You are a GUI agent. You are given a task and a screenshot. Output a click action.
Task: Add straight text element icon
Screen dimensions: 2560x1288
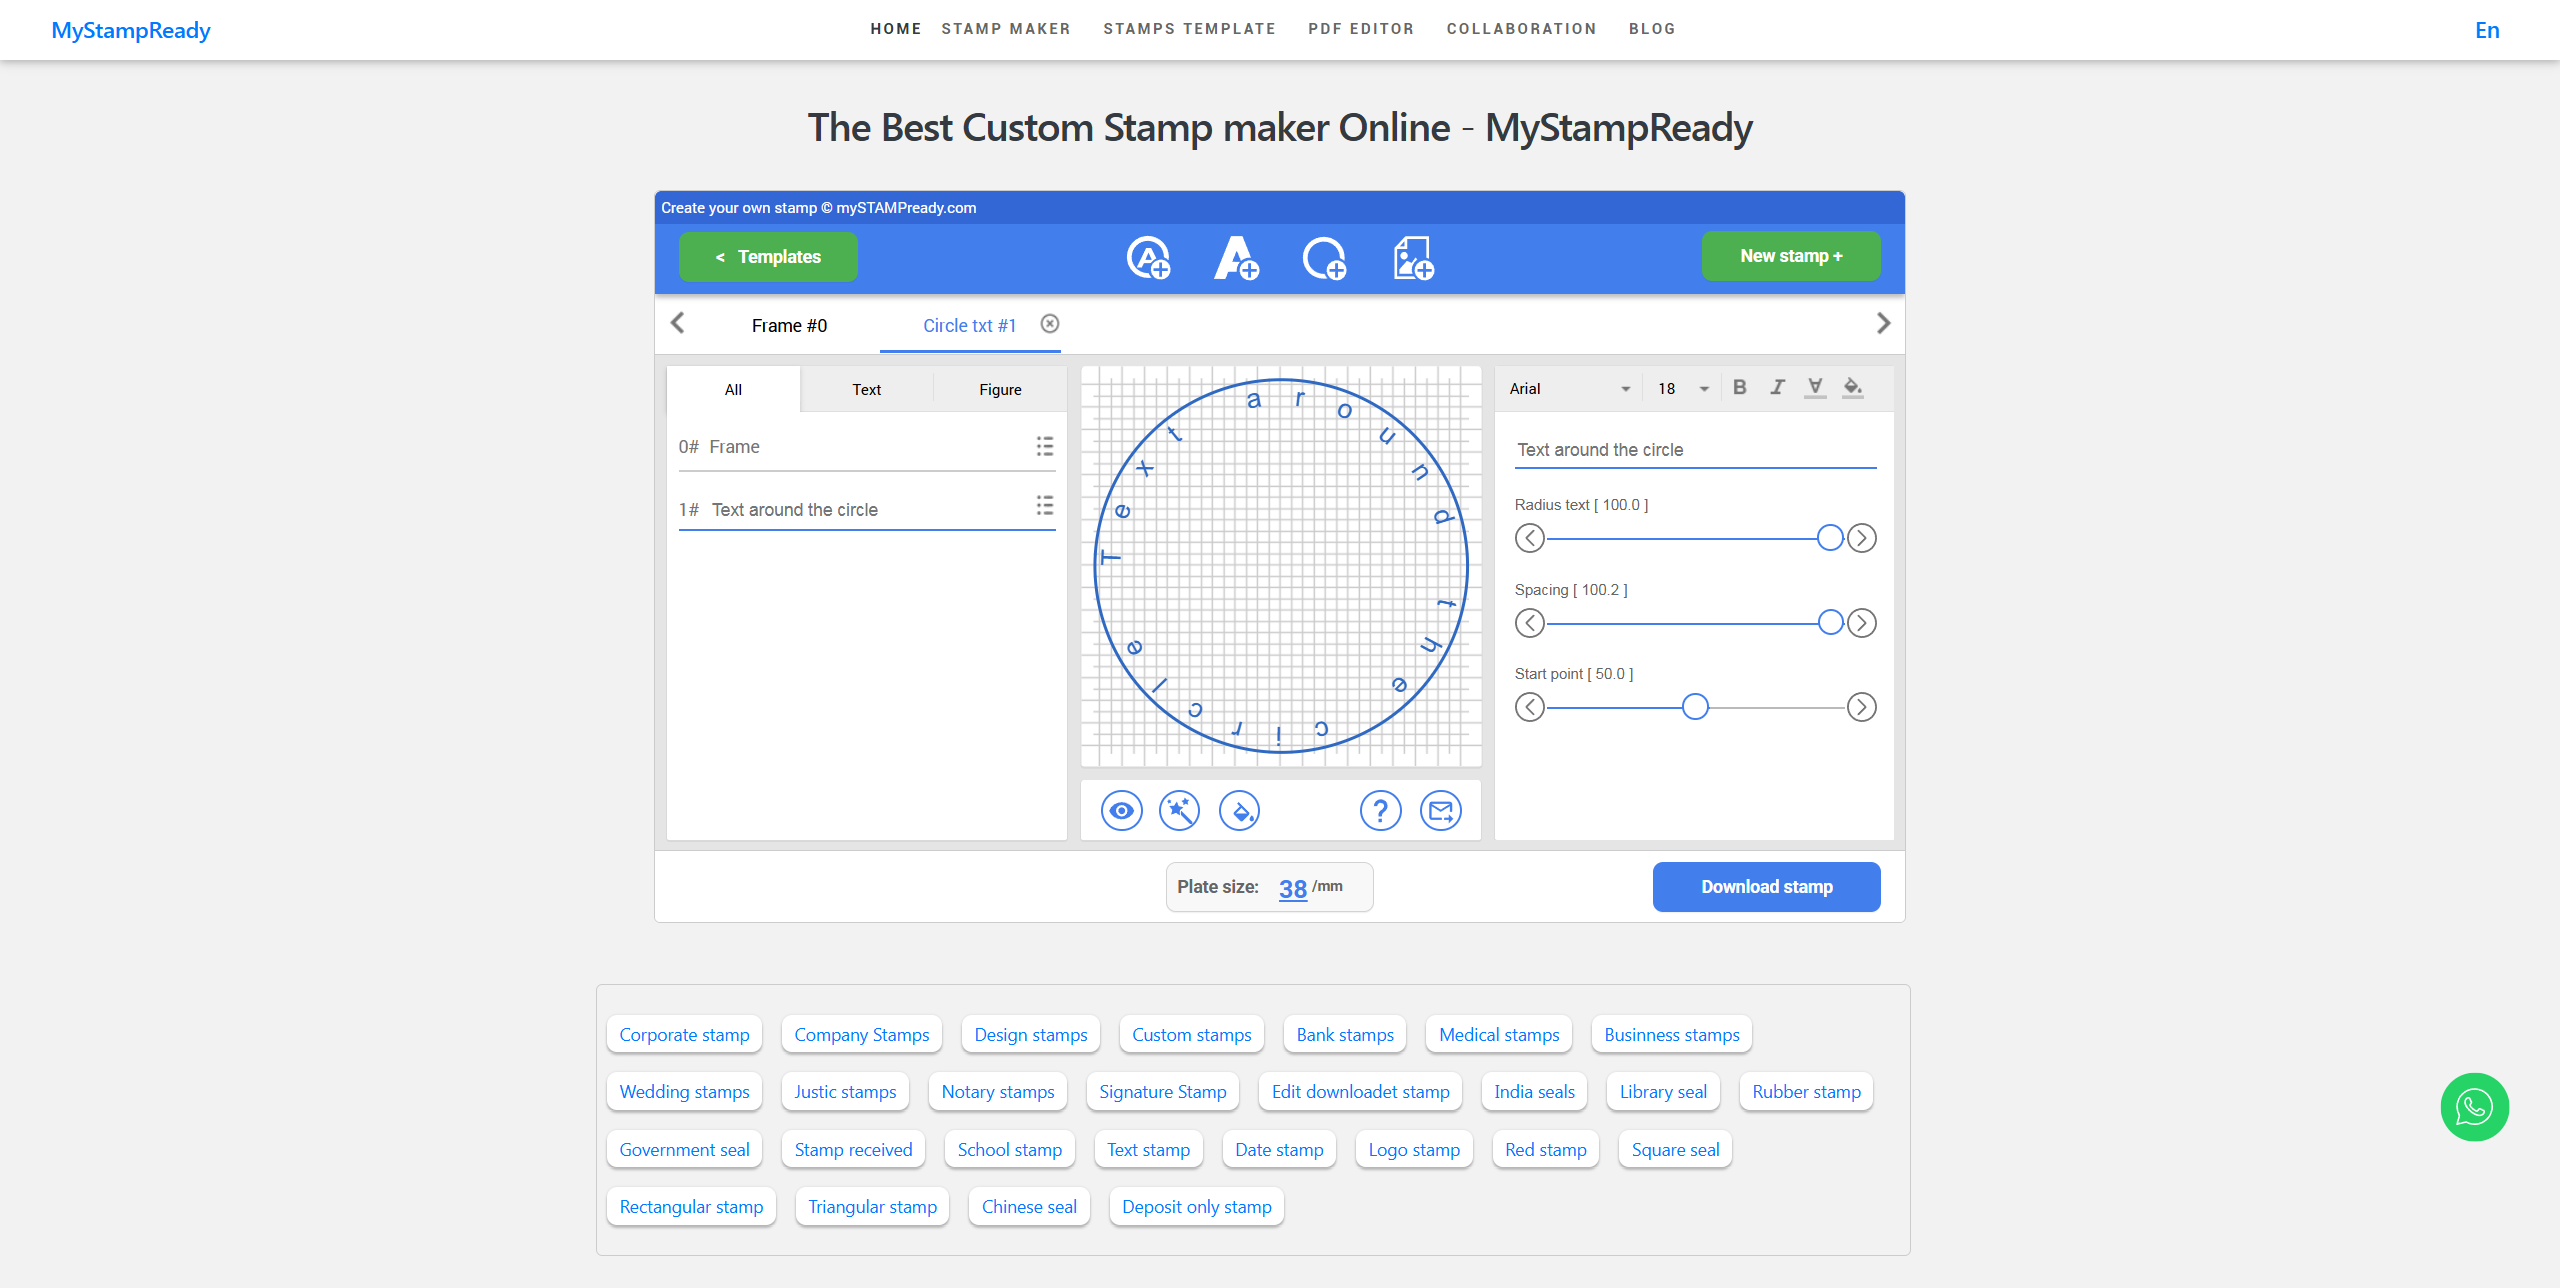(x=1236, y=257)
